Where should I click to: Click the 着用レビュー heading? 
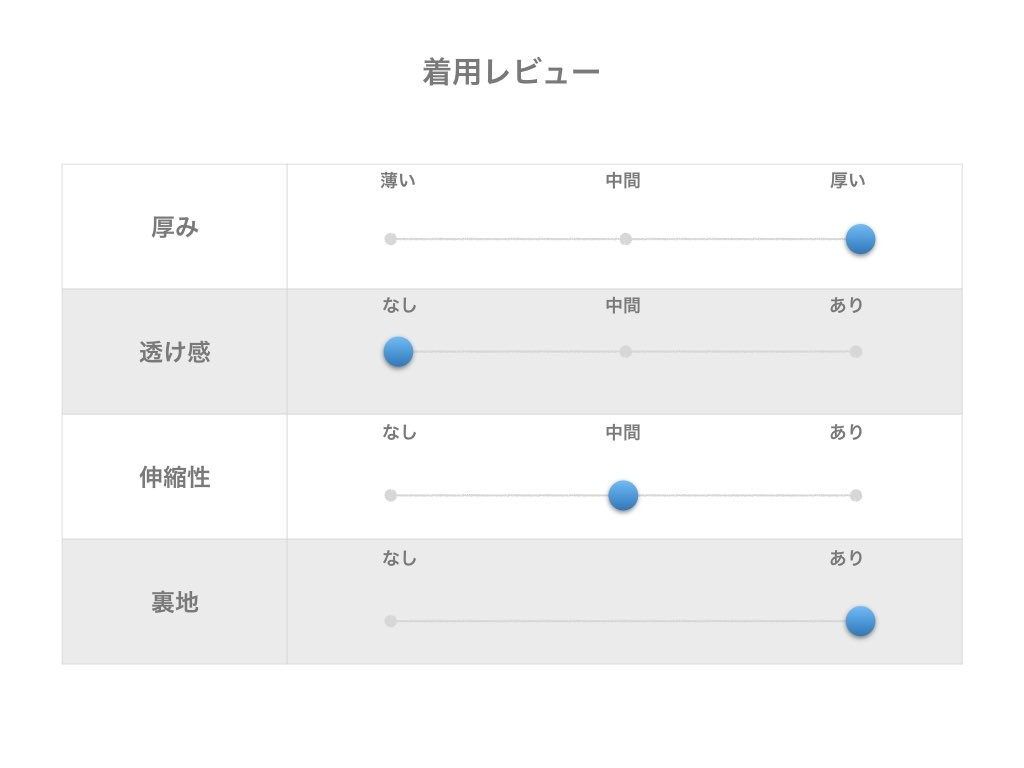point(511,73)
